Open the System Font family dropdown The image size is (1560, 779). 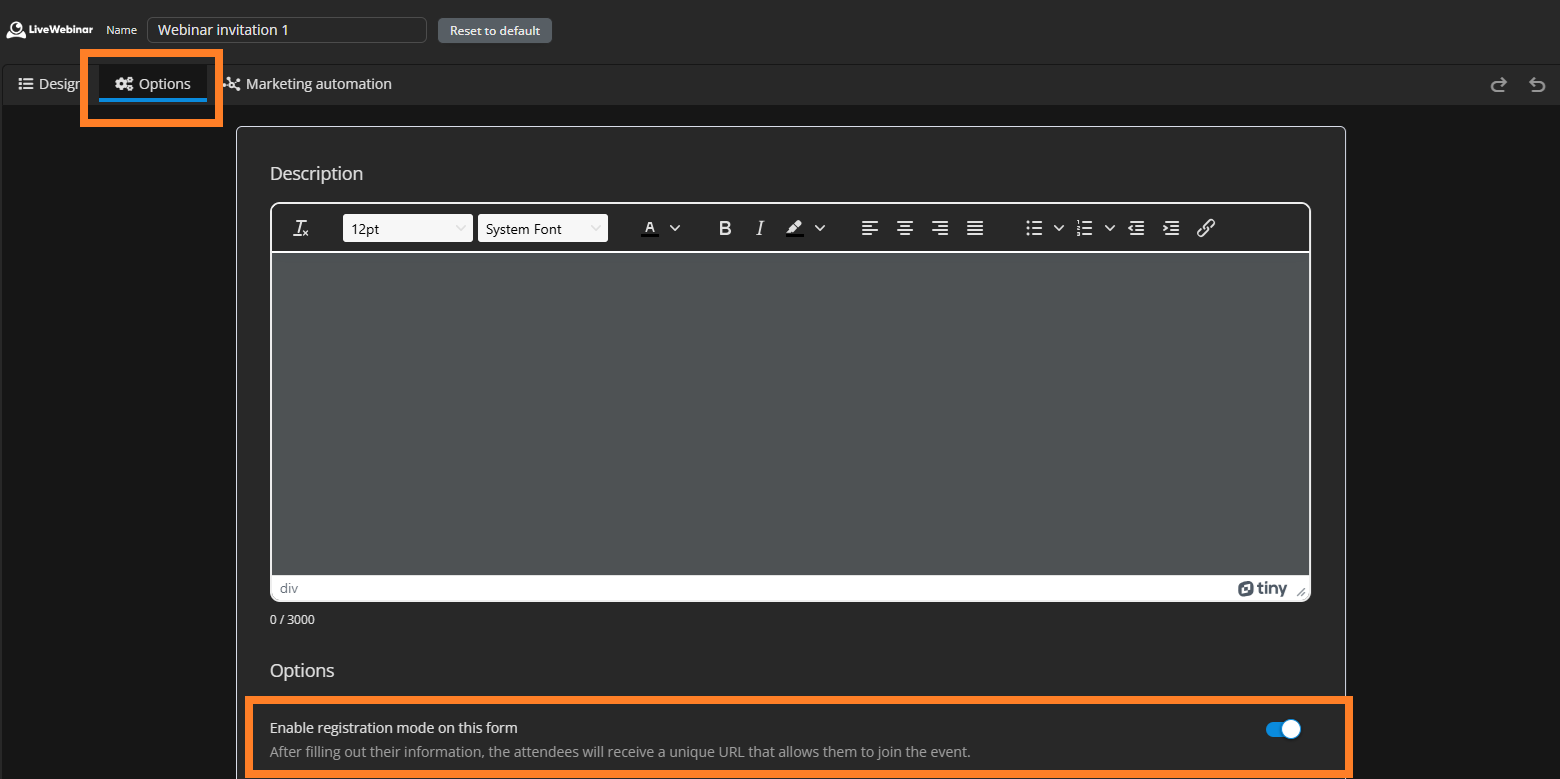pos(542,229)
